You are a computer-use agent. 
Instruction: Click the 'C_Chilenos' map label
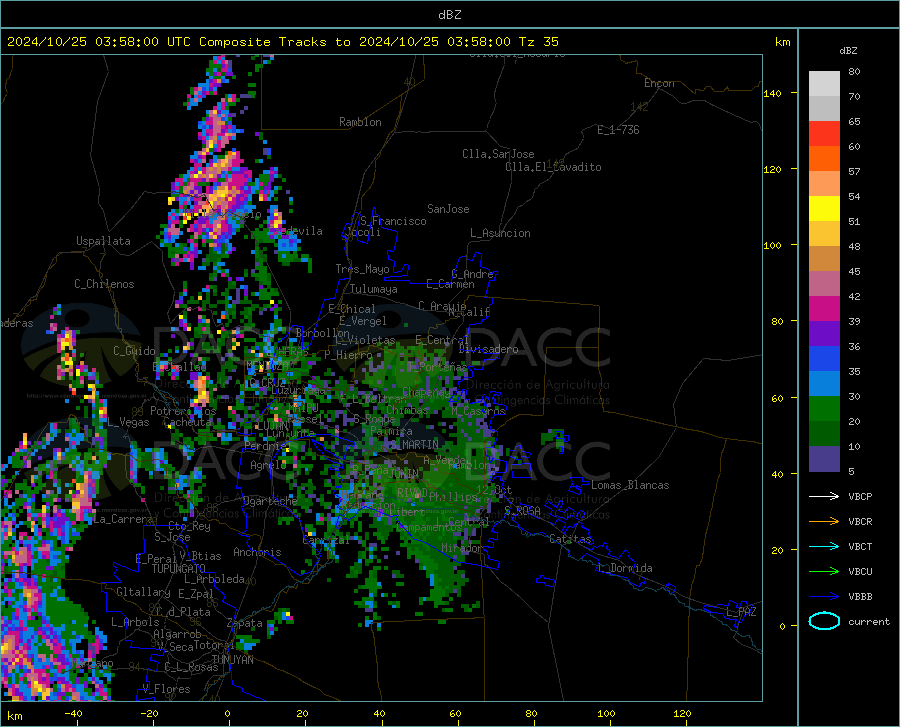104,284
